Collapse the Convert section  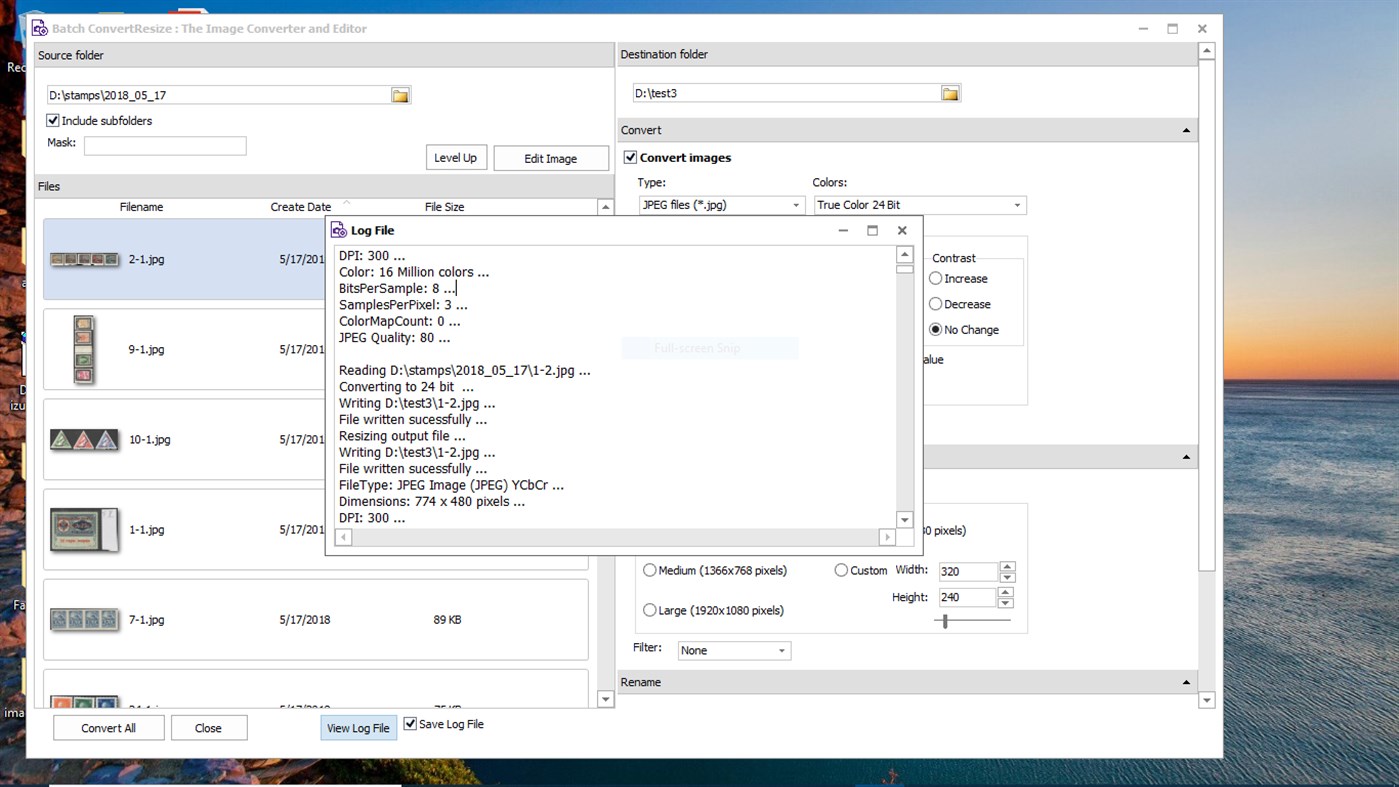pyautogui.click(x=1185, y=129)
